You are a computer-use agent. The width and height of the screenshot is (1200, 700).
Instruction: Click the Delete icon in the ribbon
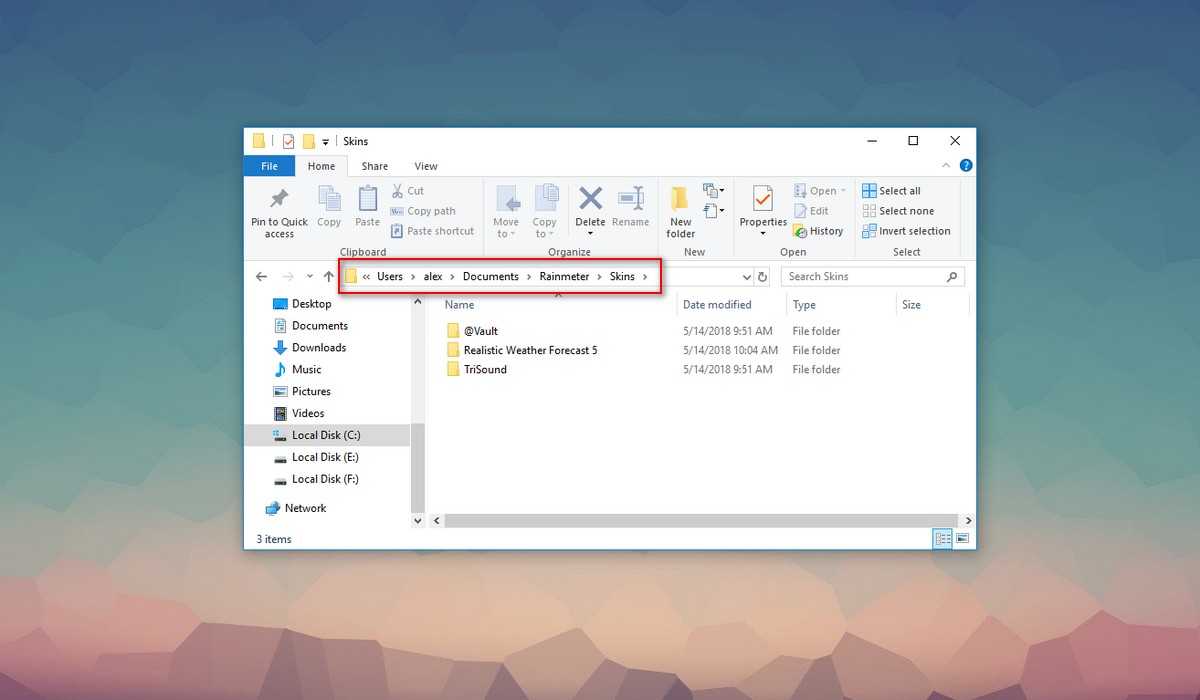(x=590, y=199)
